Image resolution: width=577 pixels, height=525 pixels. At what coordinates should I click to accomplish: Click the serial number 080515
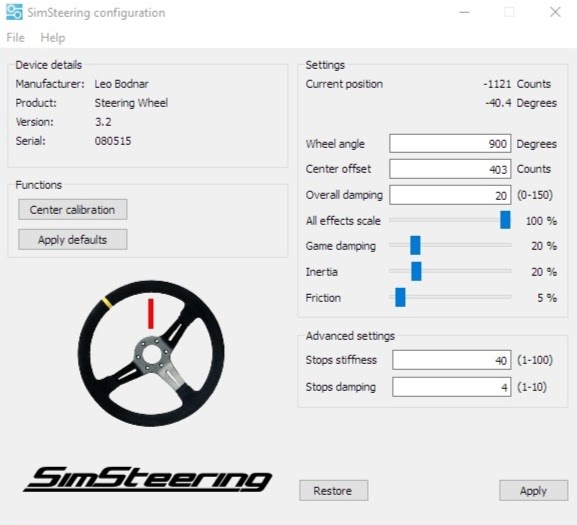pyautogui.click(x=113, y=141)
